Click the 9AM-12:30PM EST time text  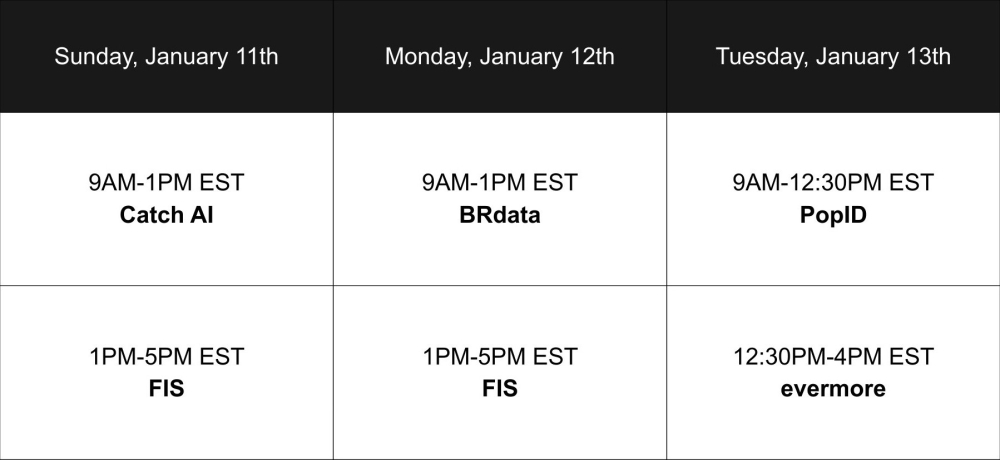click(833, 184)
